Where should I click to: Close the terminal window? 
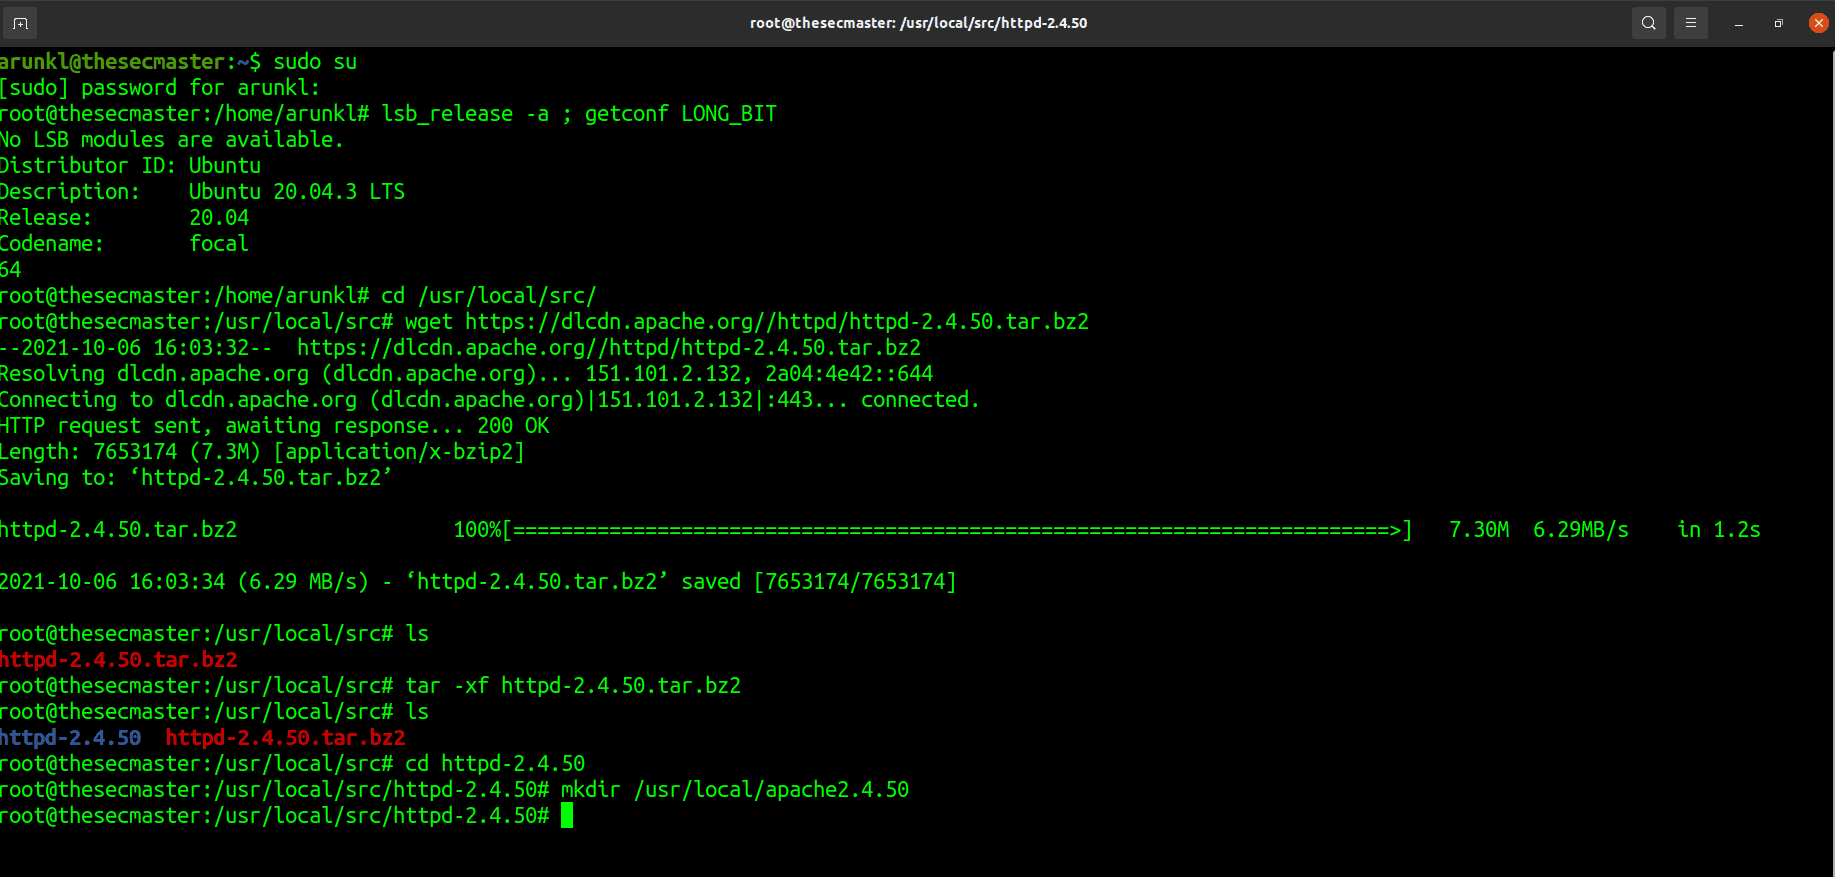tap(1819, 23)
